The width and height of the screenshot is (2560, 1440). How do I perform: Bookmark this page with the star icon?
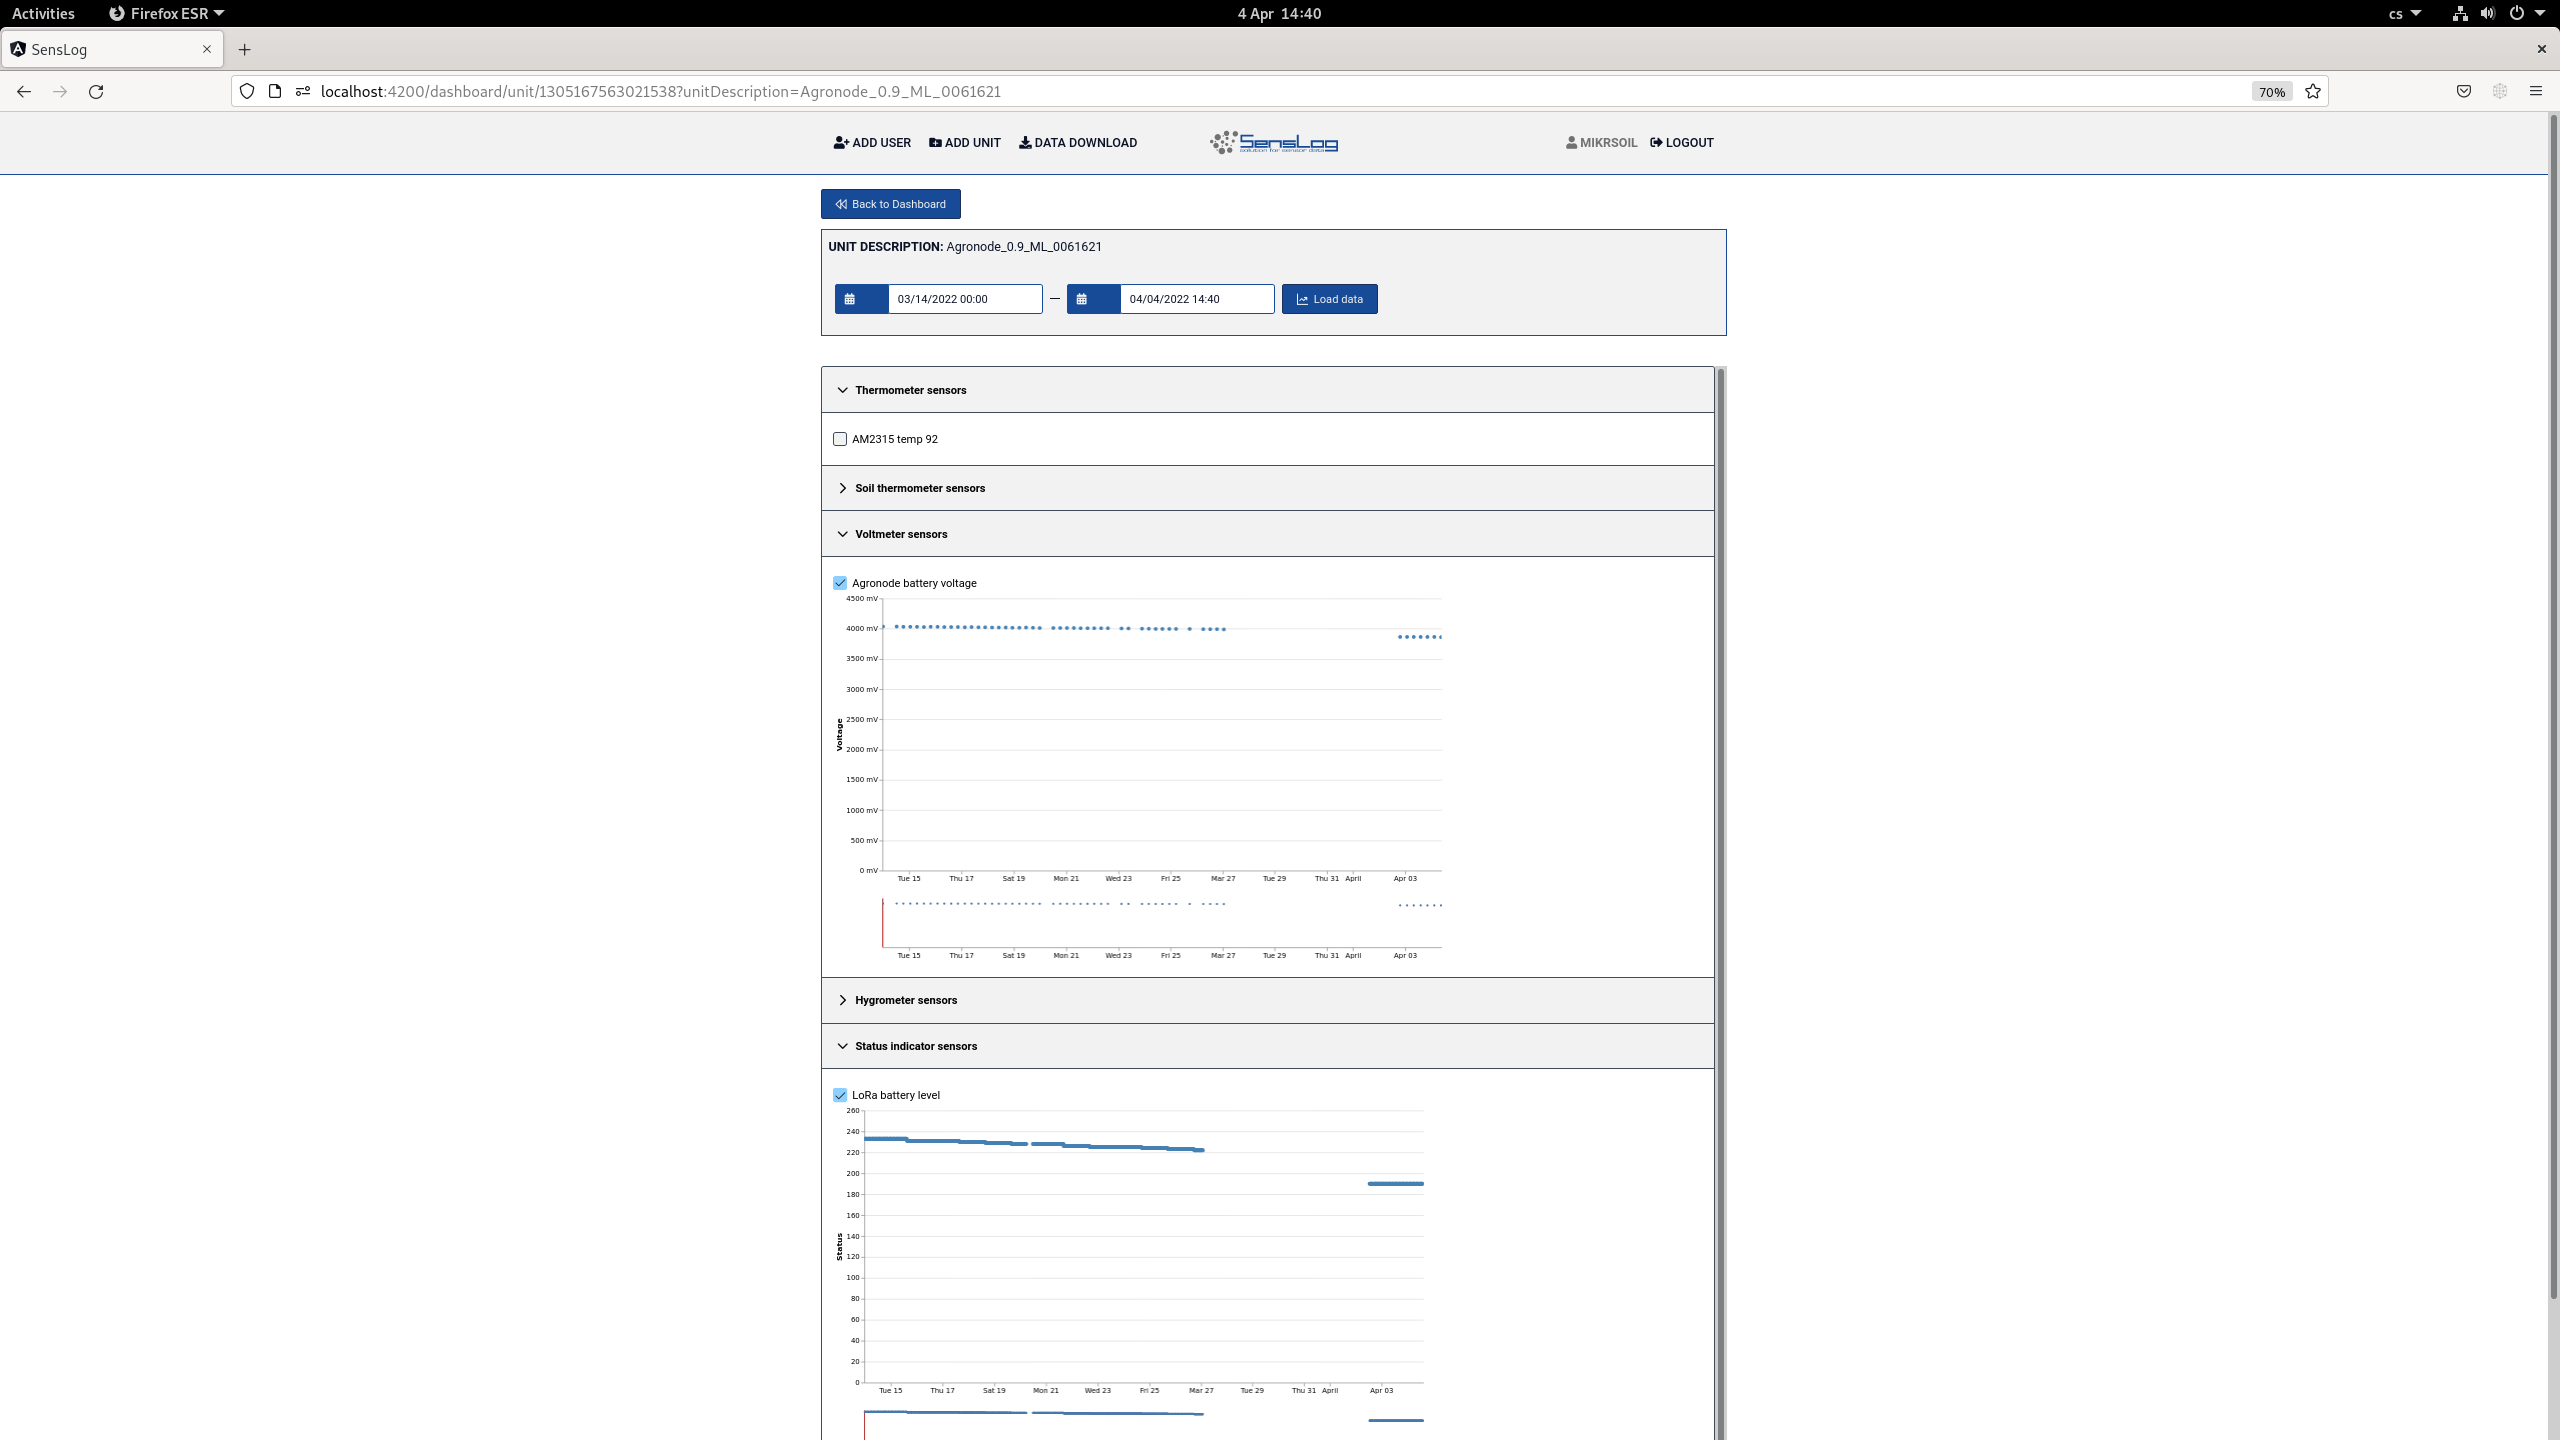2313,92
